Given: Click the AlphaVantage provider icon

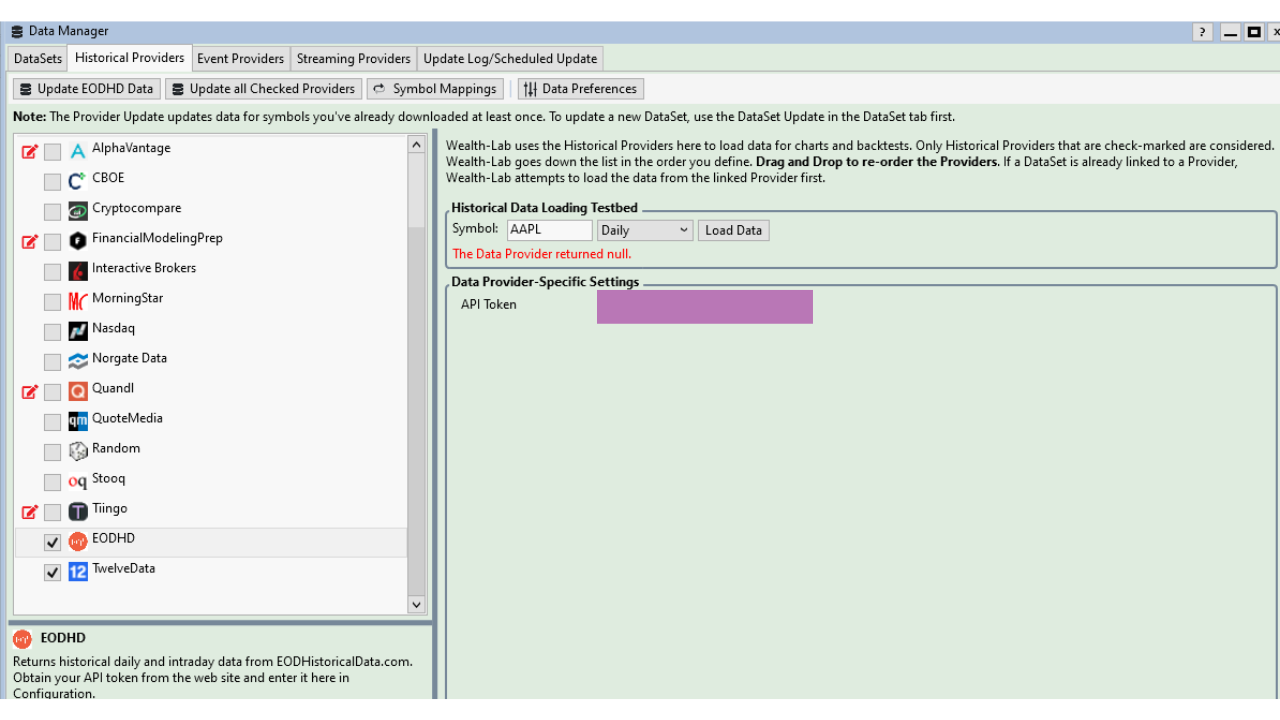Looking at the screenshot, I should point(78,152).
